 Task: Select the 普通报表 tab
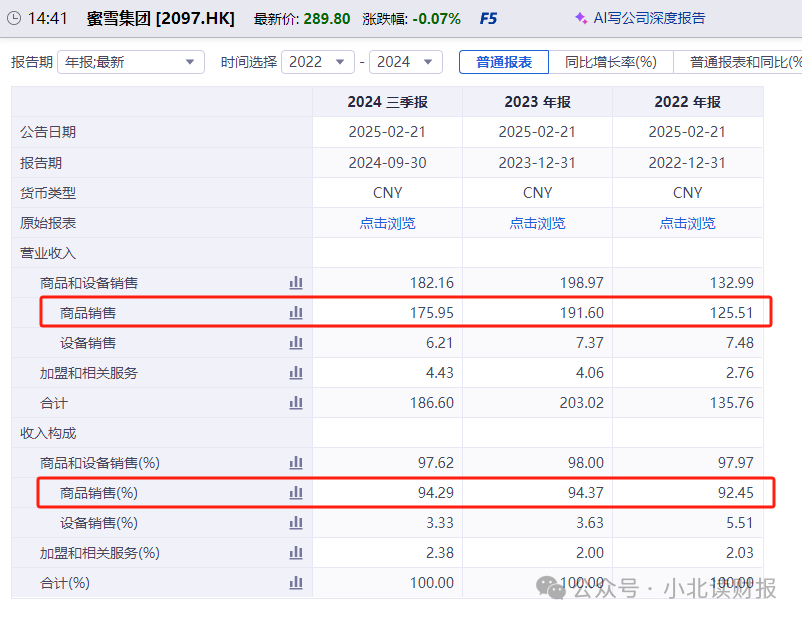click(504, 62)
